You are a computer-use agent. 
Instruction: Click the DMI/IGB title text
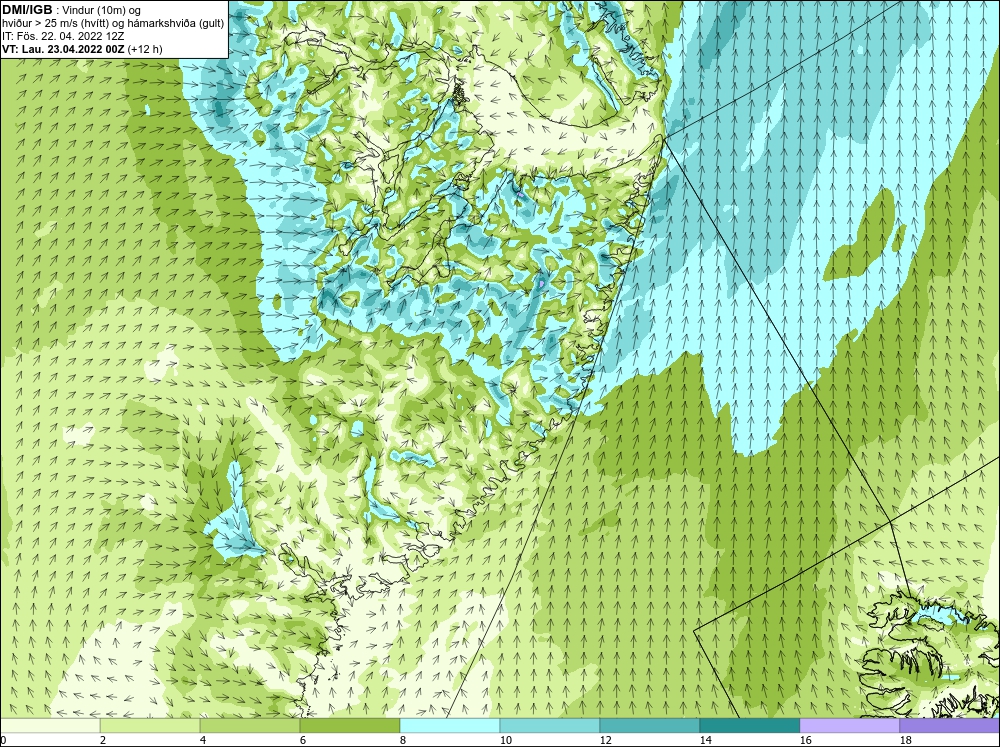coord(27,10)
